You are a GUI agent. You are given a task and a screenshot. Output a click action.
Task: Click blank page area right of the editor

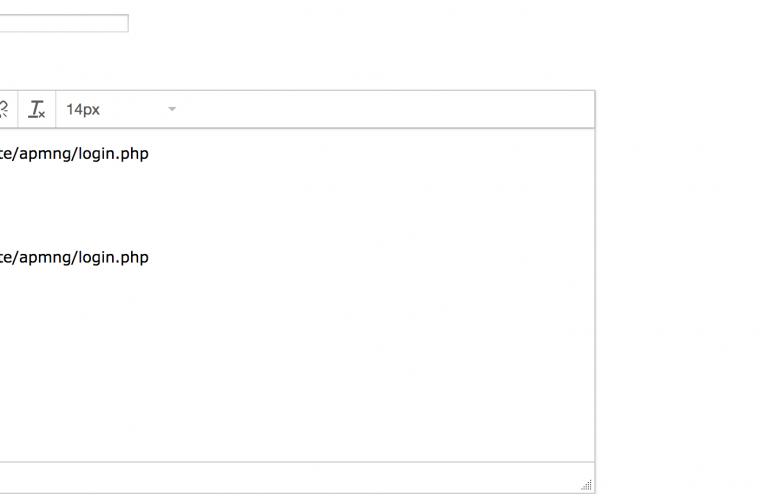tap(678, 291)
